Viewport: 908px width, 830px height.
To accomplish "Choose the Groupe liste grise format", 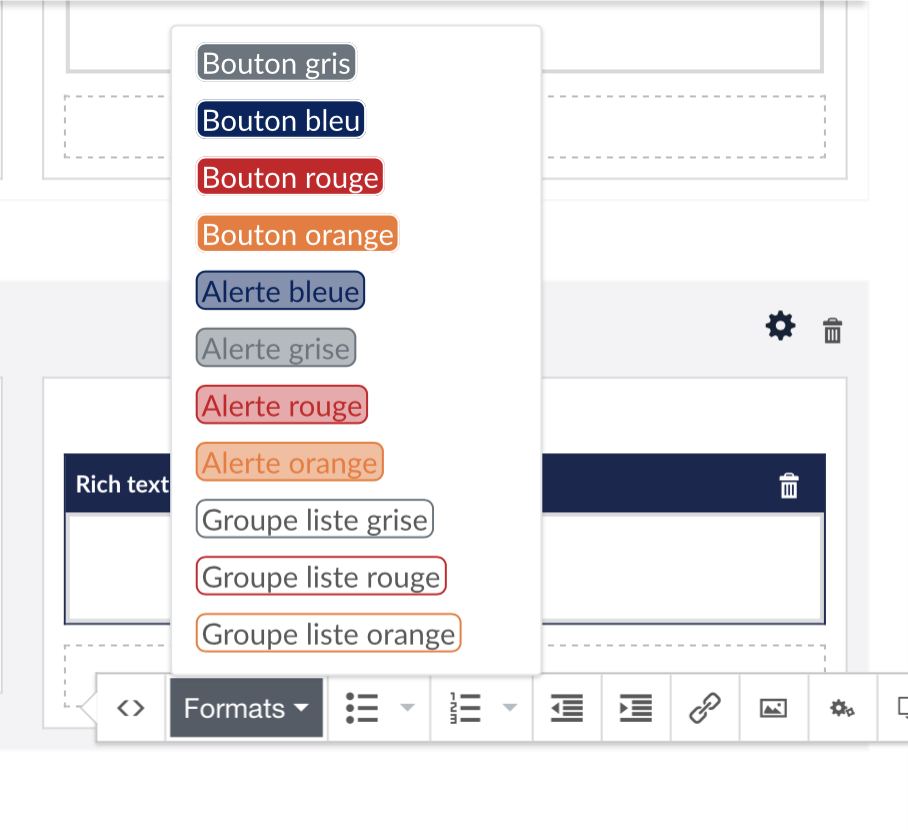I will click(314, 519).
